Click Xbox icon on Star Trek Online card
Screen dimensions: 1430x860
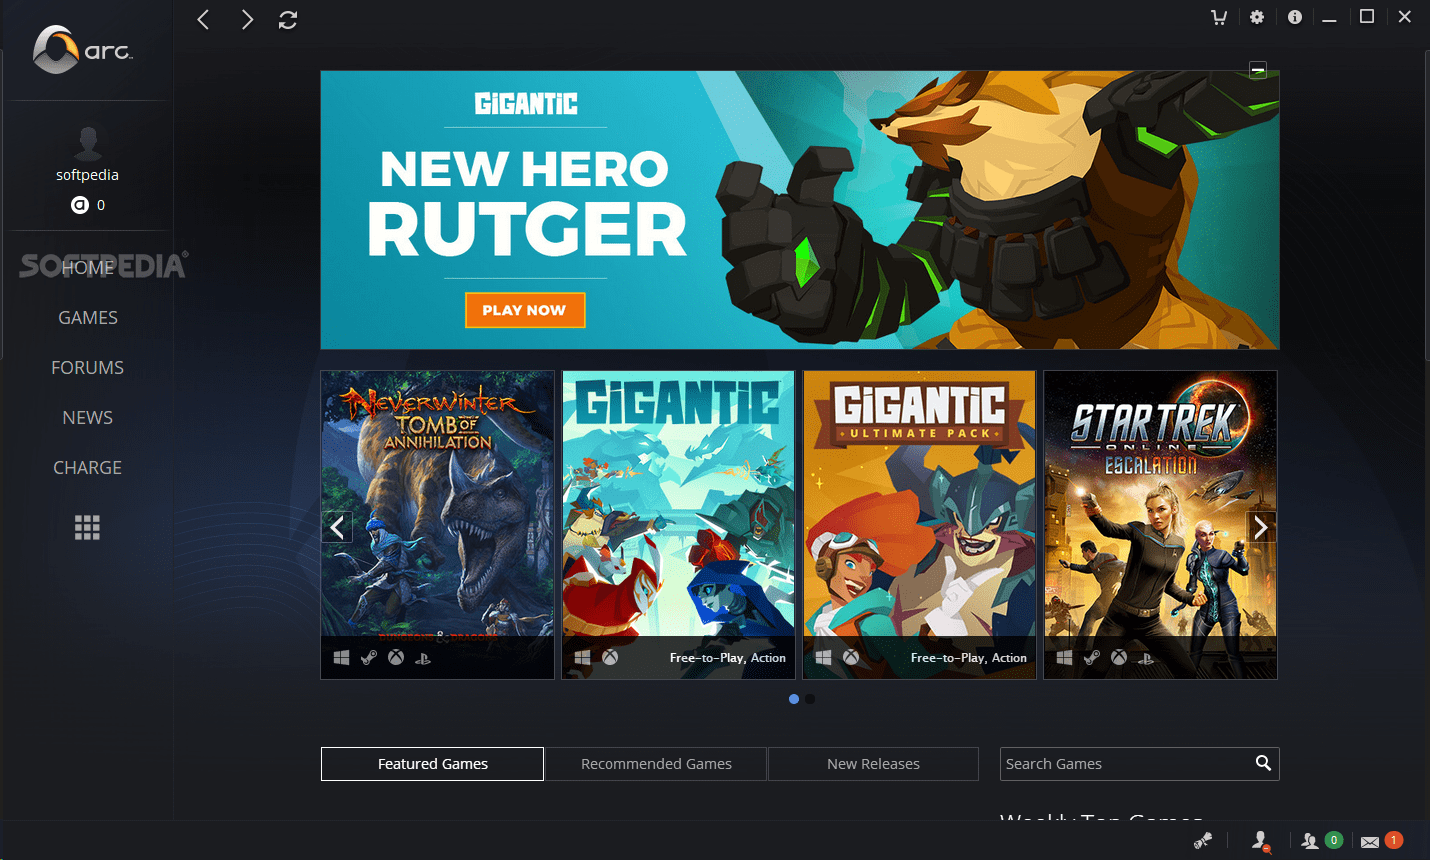[1119, 657]
